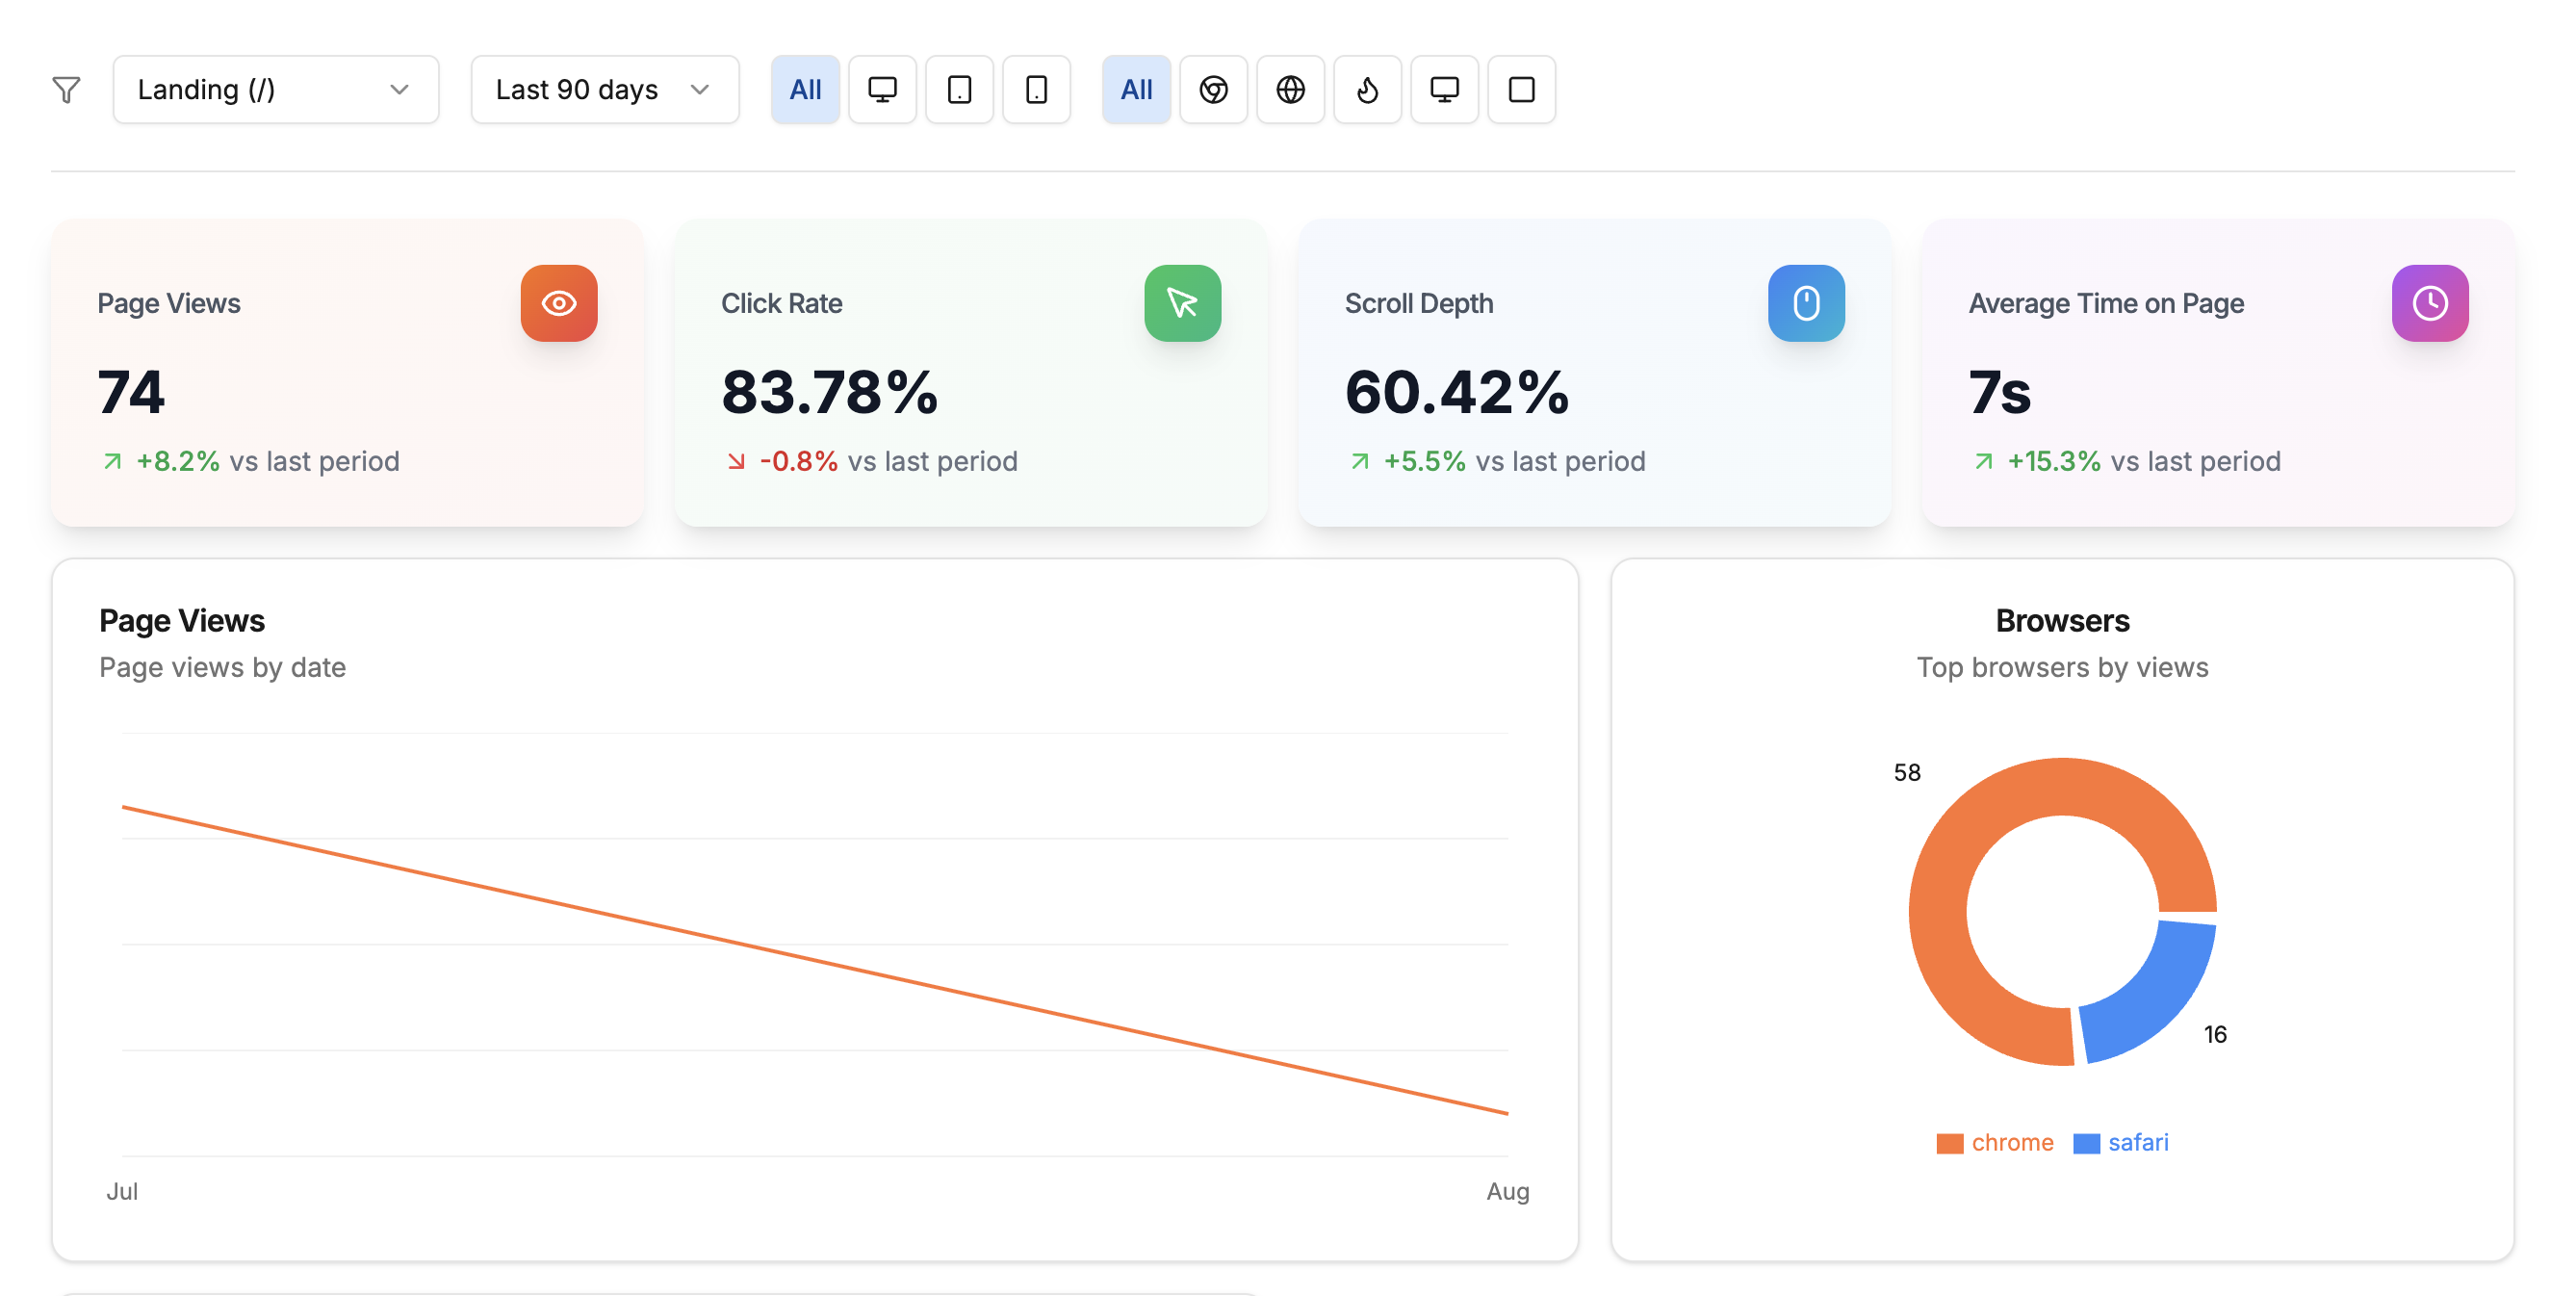Click the Scroll Depth mouse icon
The image size is (2576, 1296).
[x=1806, y=303]
